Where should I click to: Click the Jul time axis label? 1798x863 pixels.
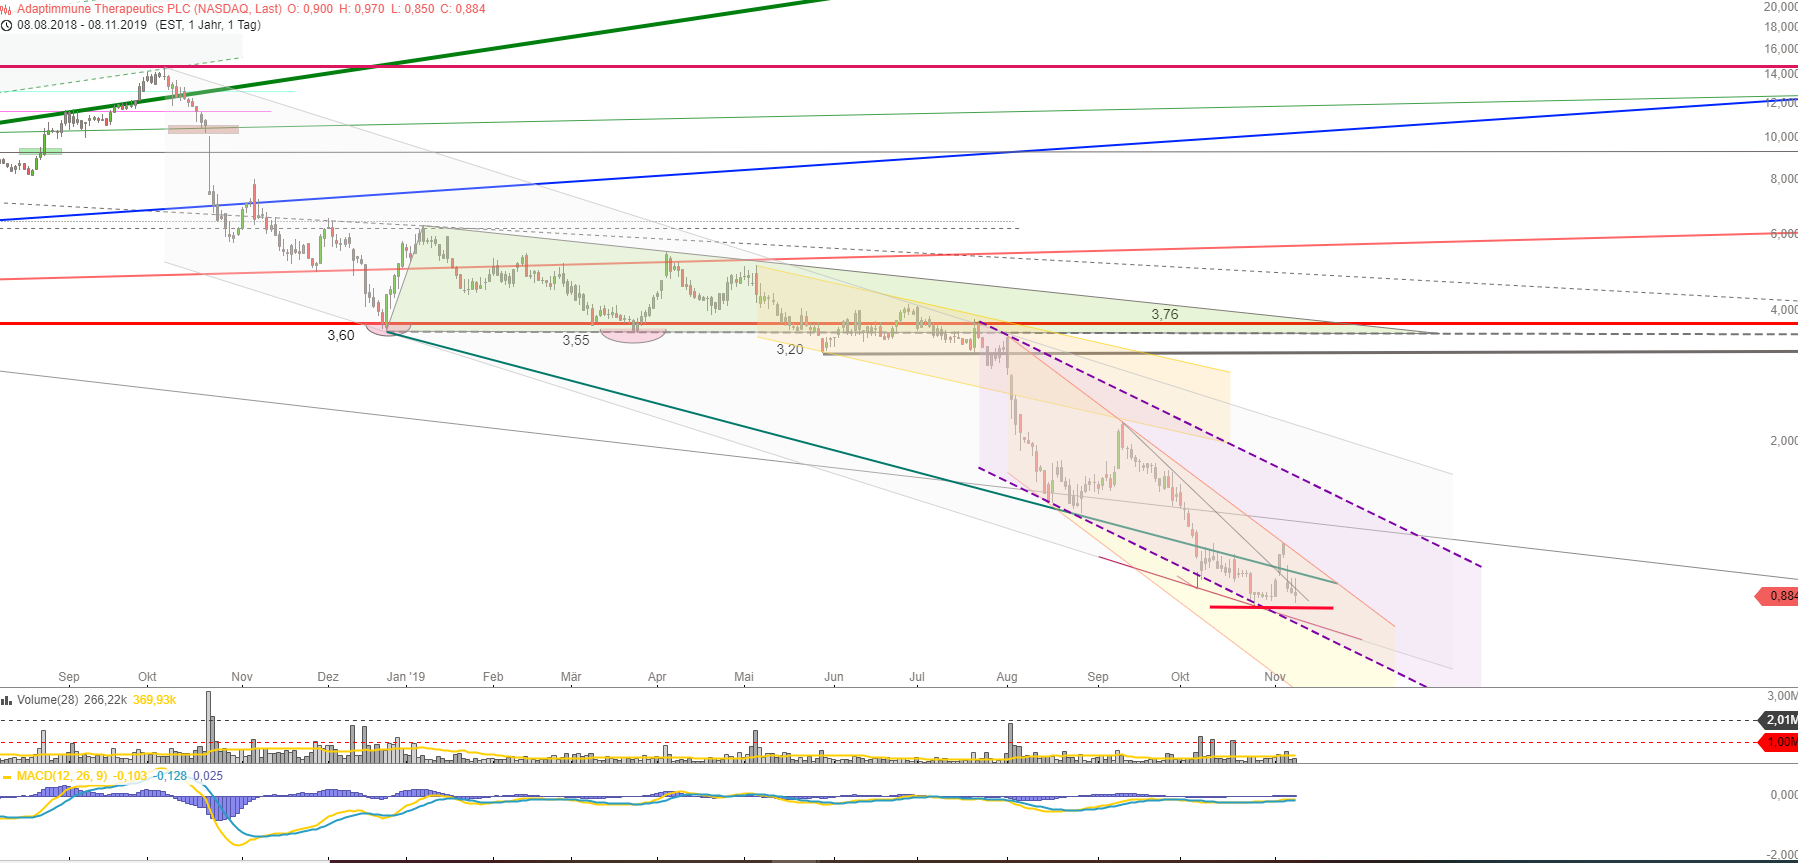coord(917,677)
